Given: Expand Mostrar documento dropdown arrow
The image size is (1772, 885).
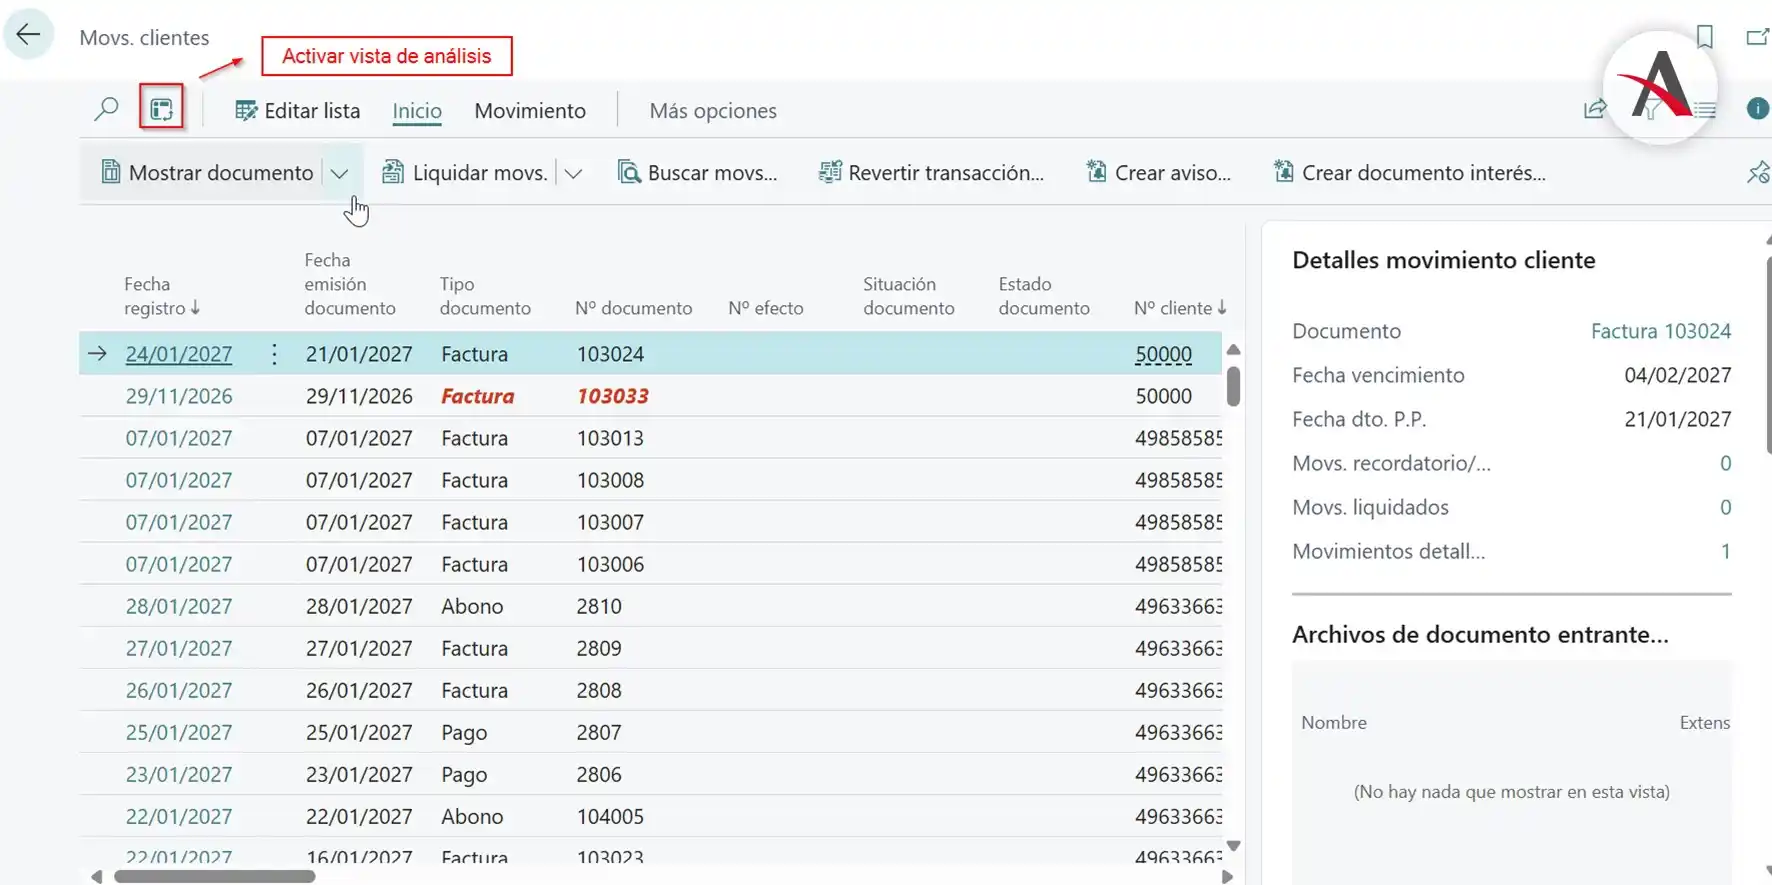Looking at the screenshot, I should pos(339,173).
